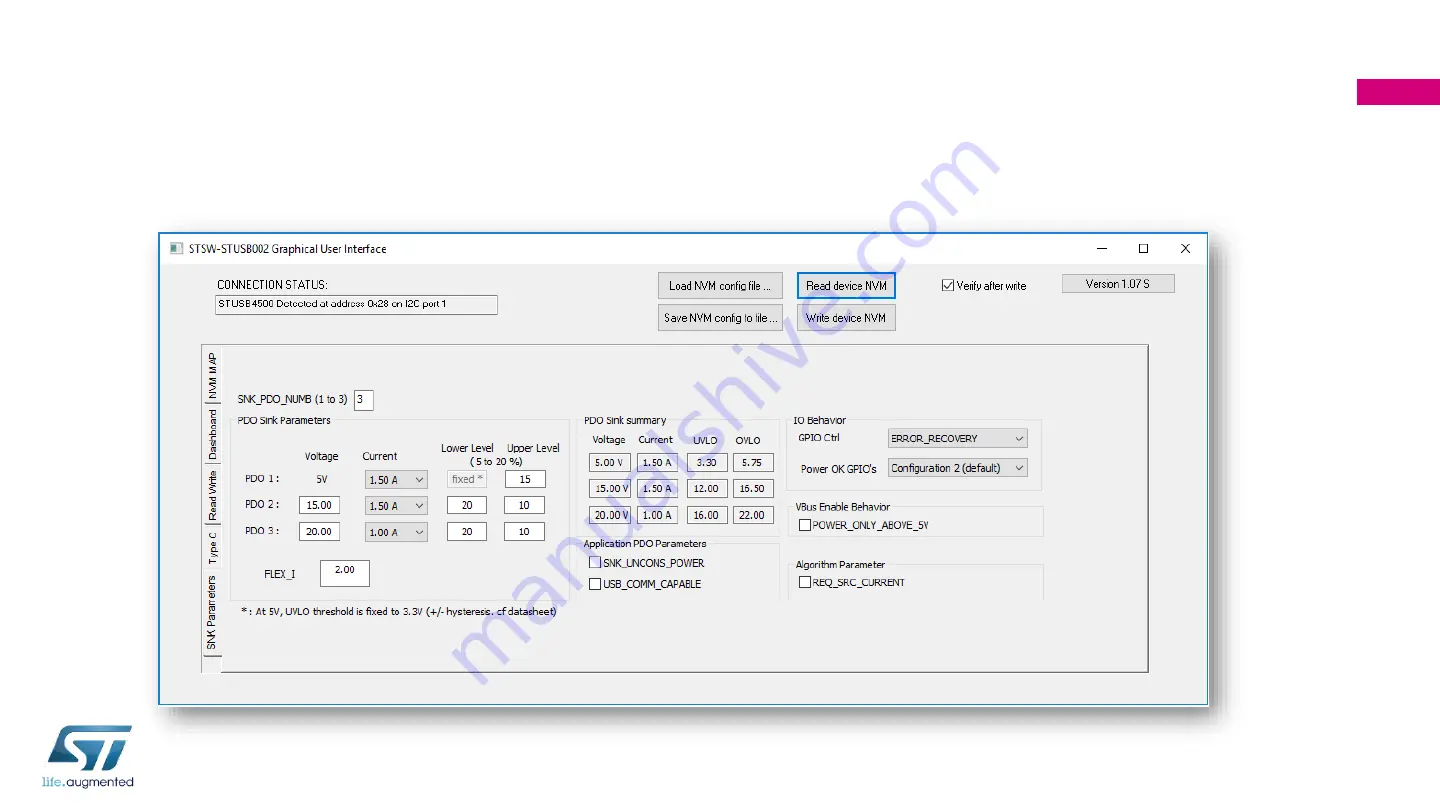Open PDO 3 current dropdown
Image resolution: width=1440 pixels, height=810 pixels.
coord(397,532)
